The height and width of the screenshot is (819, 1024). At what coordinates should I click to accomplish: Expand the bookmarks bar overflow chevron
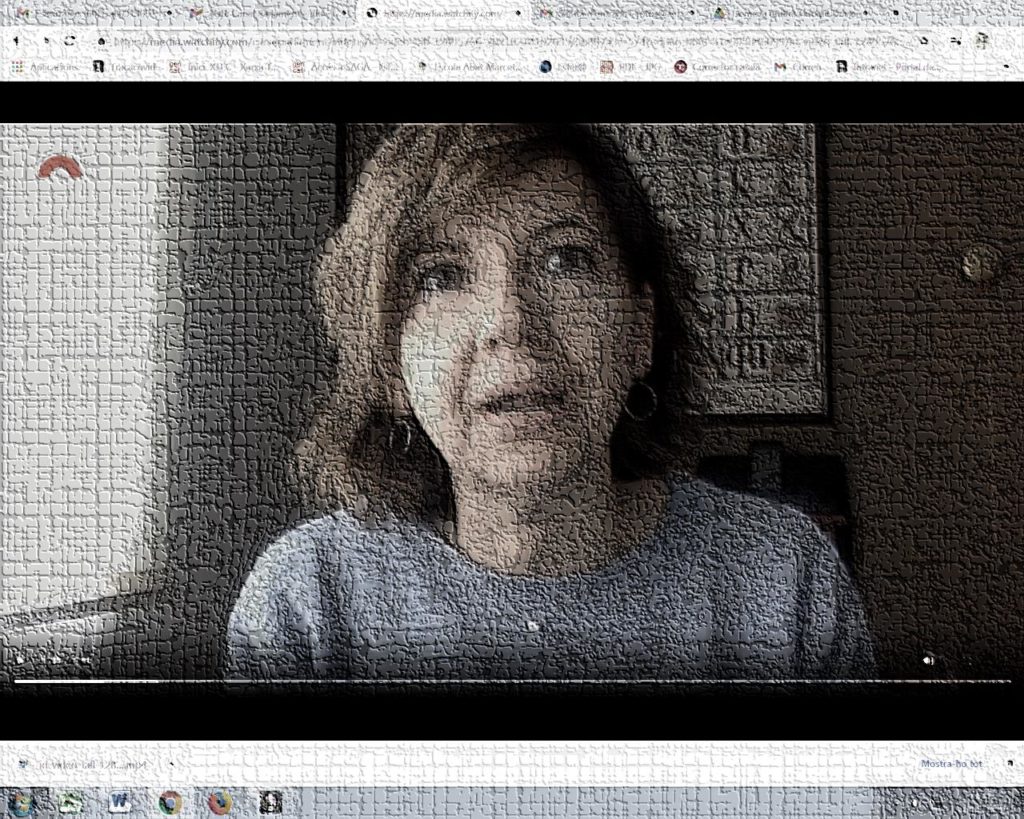[1008, 67]
